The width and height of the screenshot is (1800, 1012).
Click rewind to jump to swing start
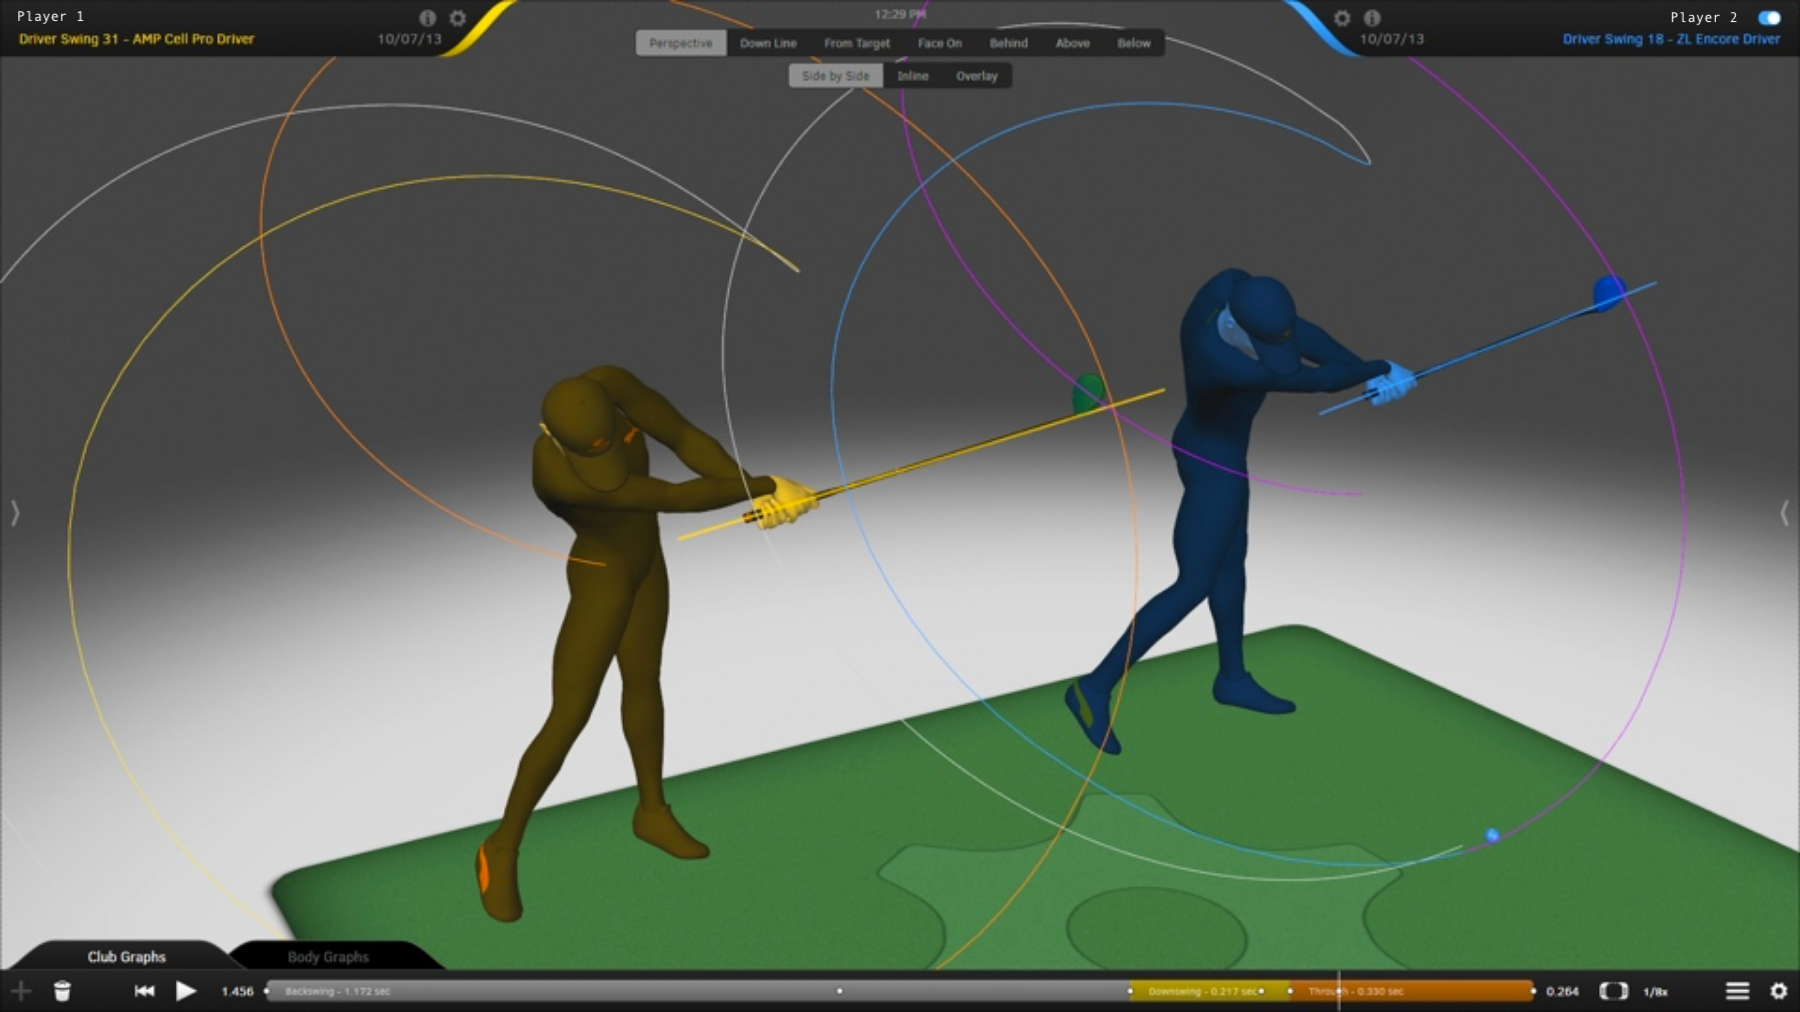pyautogui.click(x=143, y=991)
